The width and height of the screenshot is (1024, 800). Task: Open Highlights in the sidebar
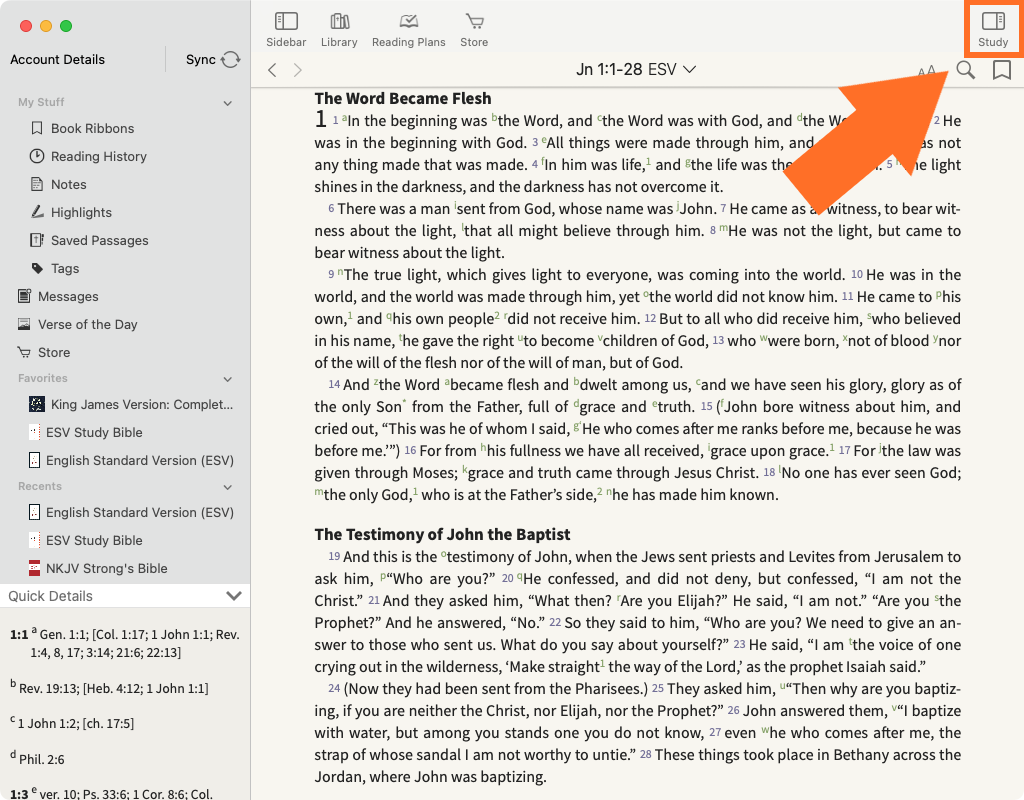pos(81,212)
